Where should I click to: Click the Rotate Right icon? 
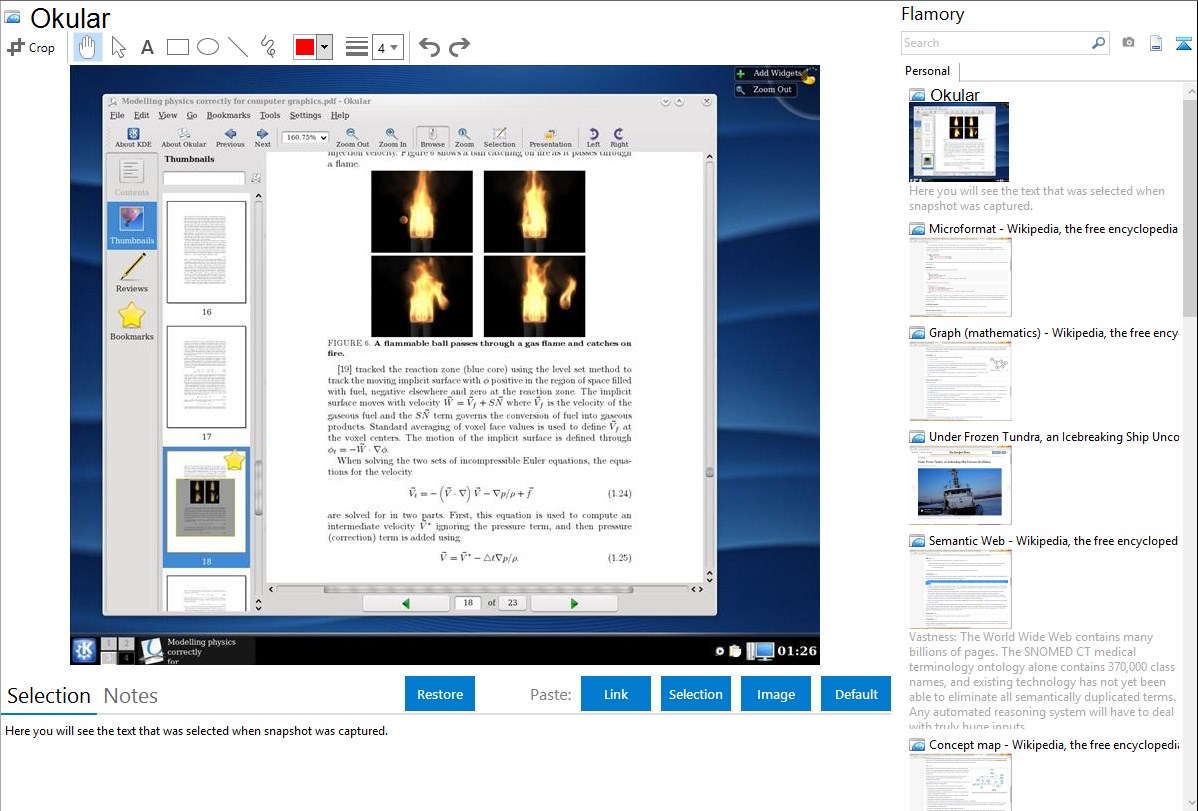(619, 138)
